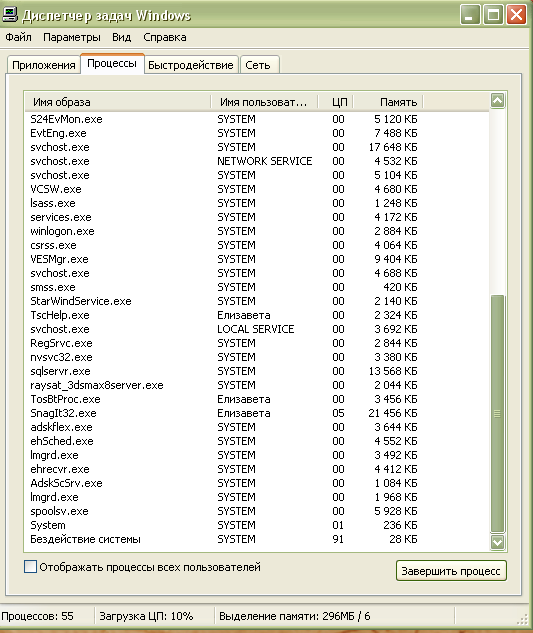
Task: Select the smss.exe process
Action: click(257, 287)
